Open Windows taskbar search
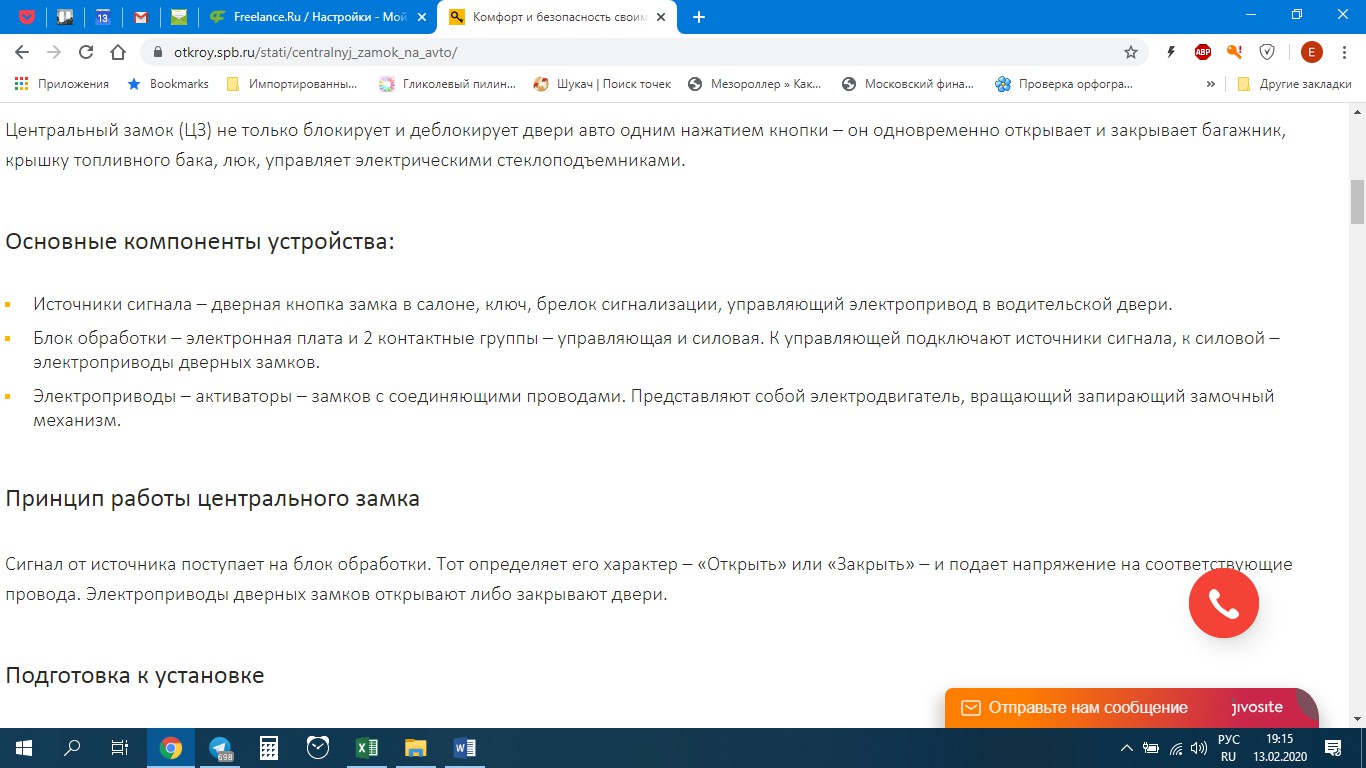Image resolution: width=1366 pixels, height=768 pixels. (x=72, y=748)
